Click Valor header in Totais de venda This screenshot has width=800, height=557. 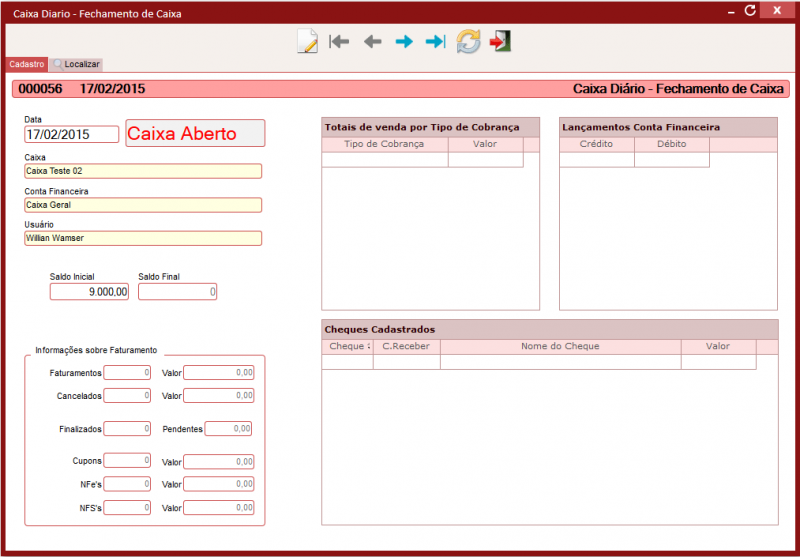tap(485, 144)
